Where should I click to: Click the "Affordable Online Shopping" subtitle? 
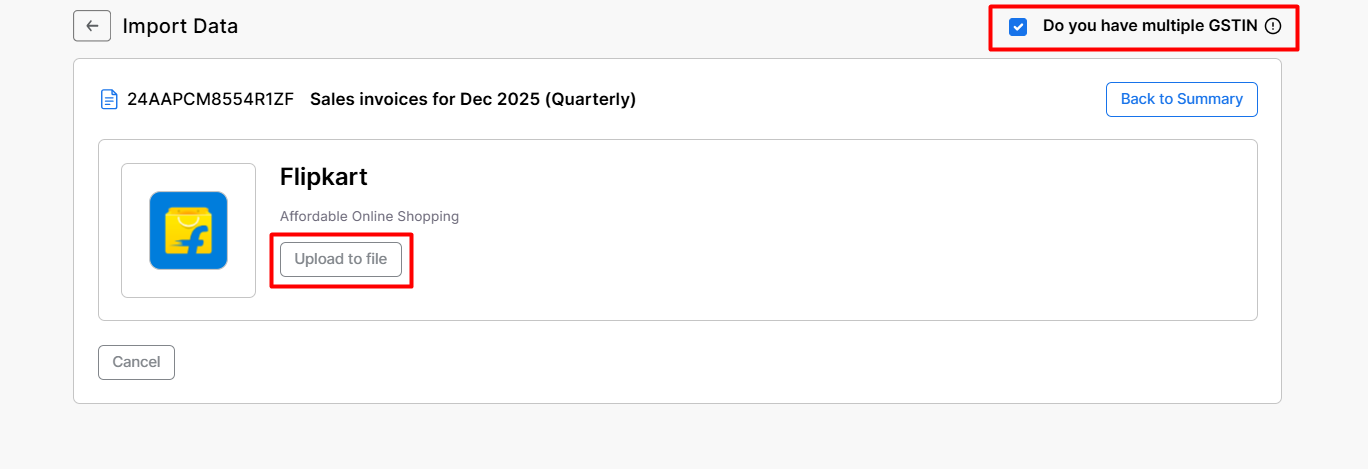tap(369, 216)
